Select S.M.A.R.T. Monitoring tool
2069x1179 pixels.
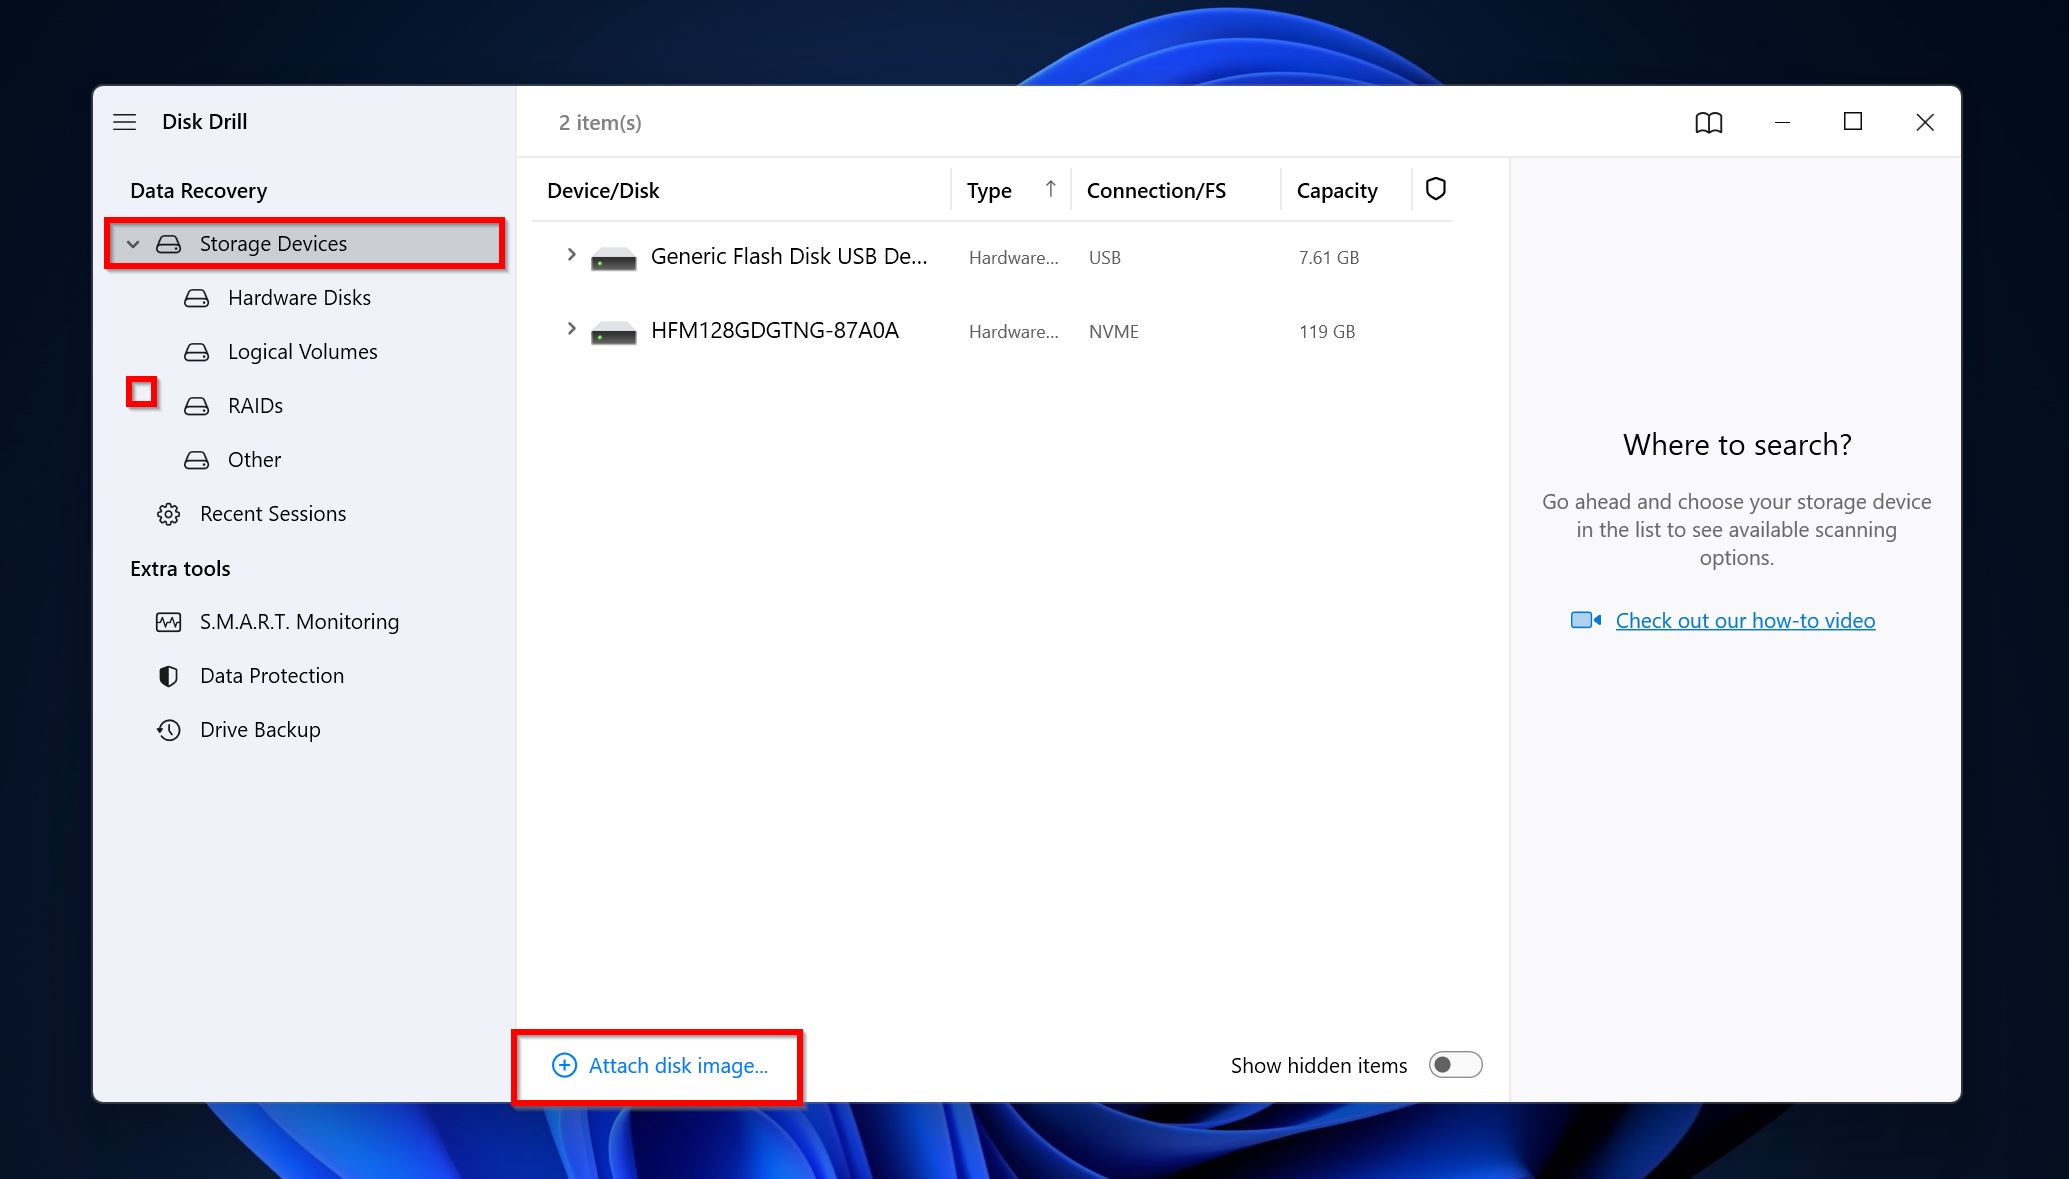(298, 619)
